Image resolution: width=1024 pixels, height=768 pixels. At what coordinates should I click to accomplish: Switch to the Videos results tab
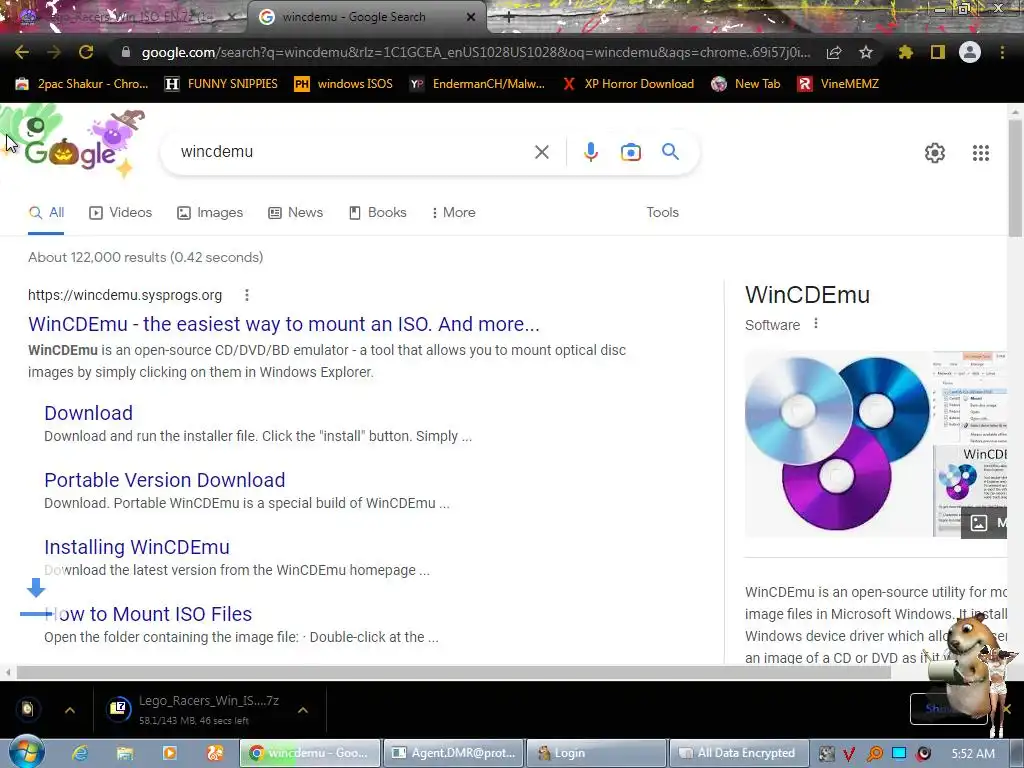tap(121, 212)
